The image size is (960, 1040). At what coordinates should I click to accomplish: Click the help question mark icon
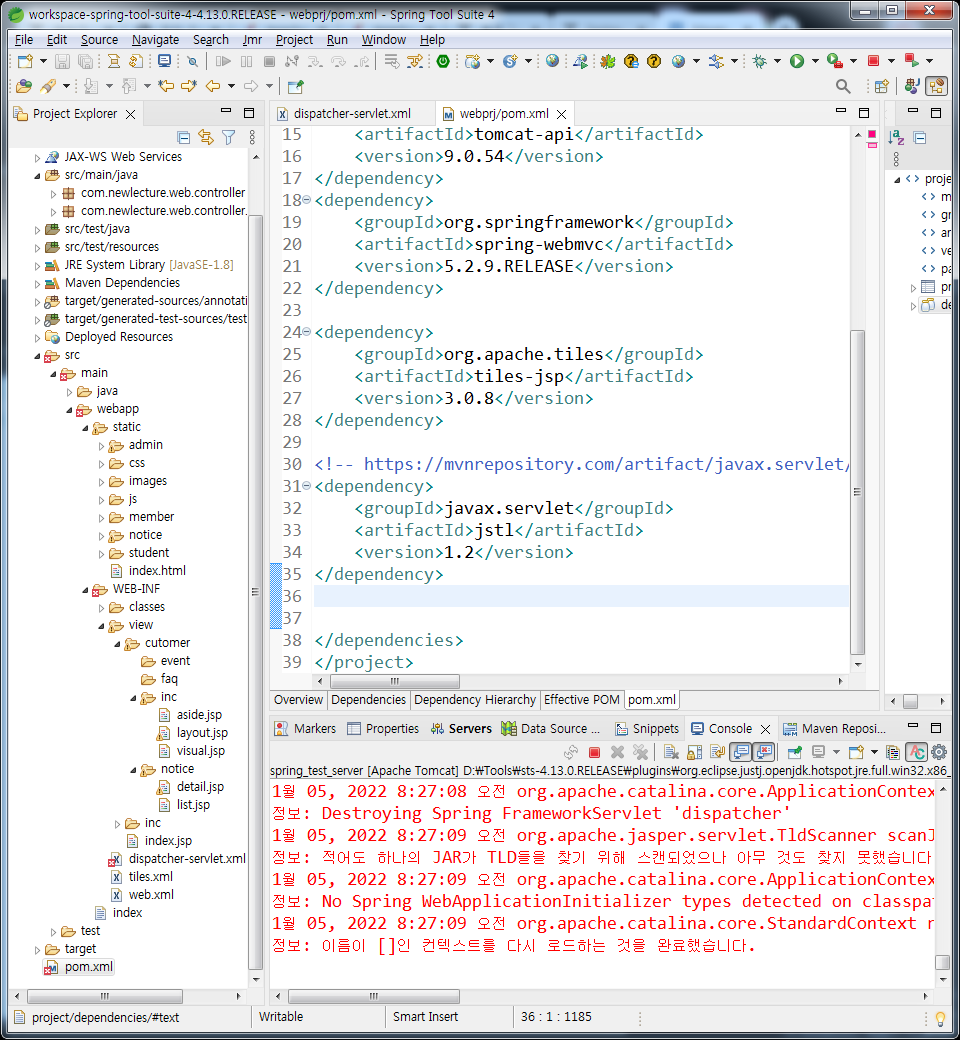pos(653,62)
